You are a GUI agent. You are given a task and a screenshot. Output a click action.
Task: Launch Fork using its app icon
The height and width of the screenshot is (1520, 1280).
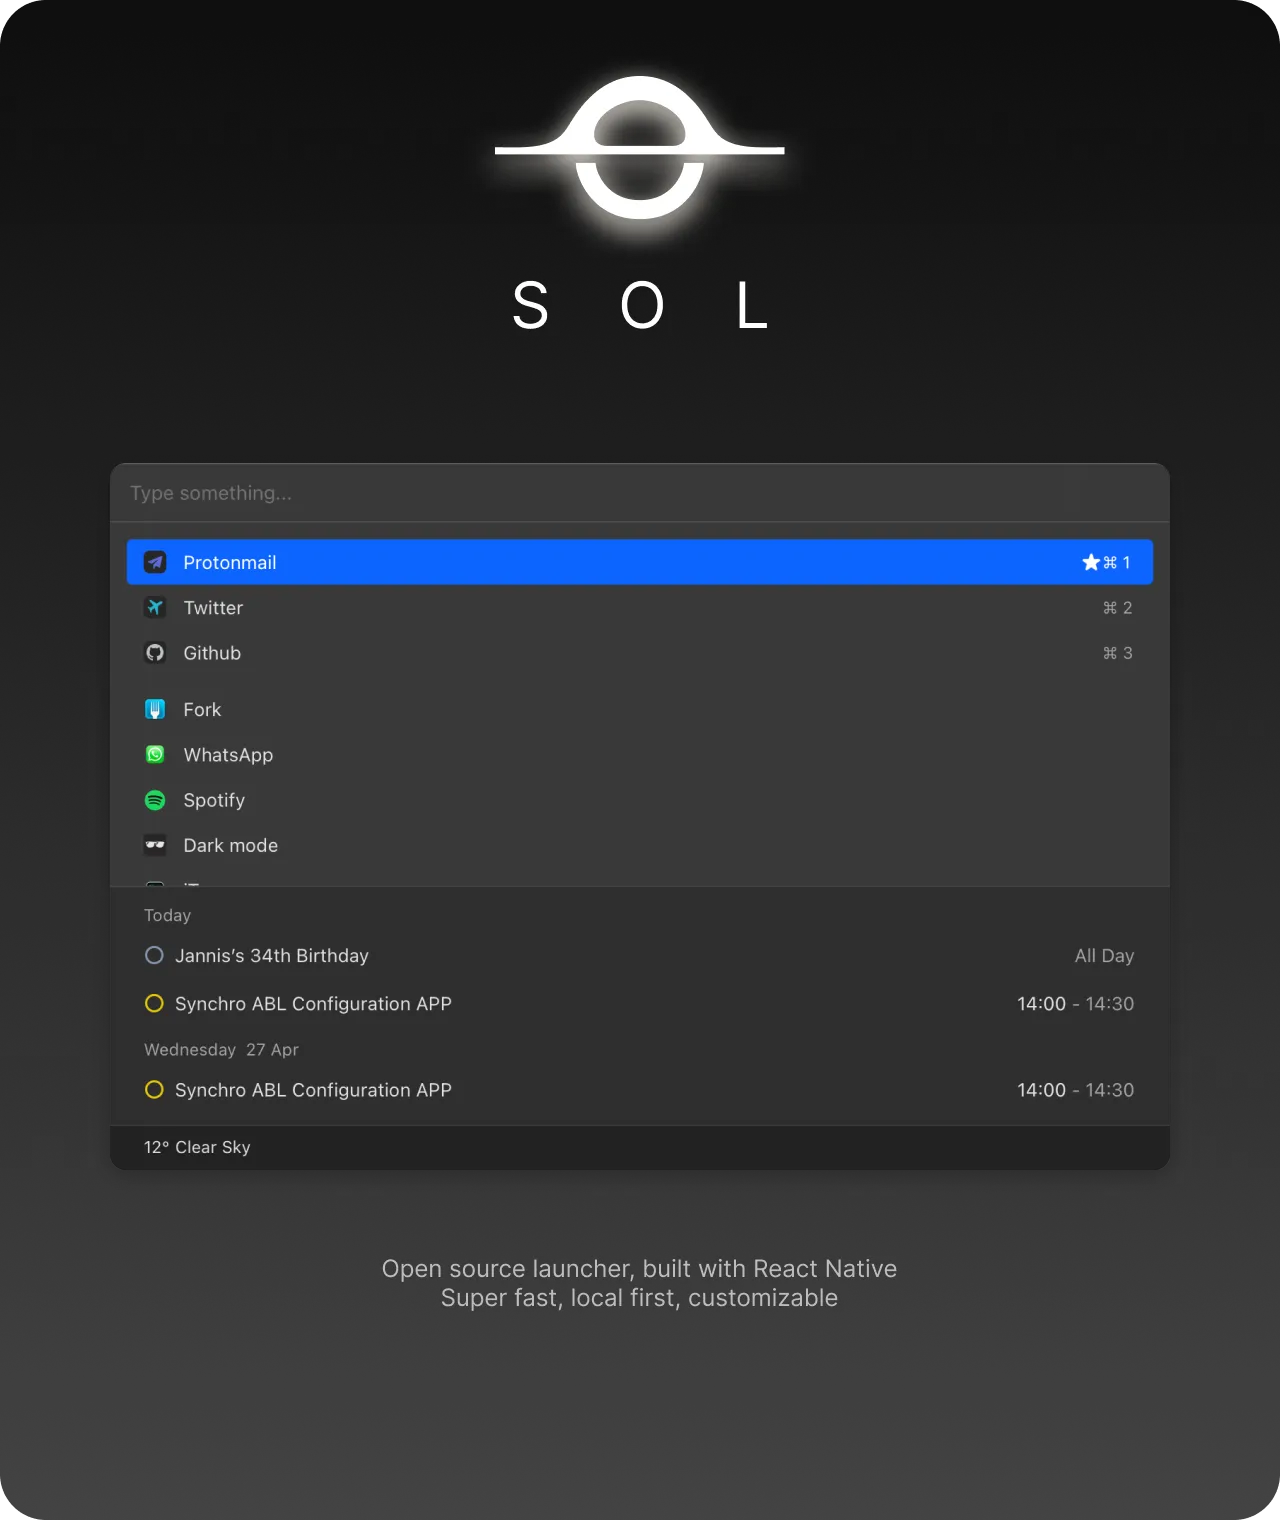155,709
